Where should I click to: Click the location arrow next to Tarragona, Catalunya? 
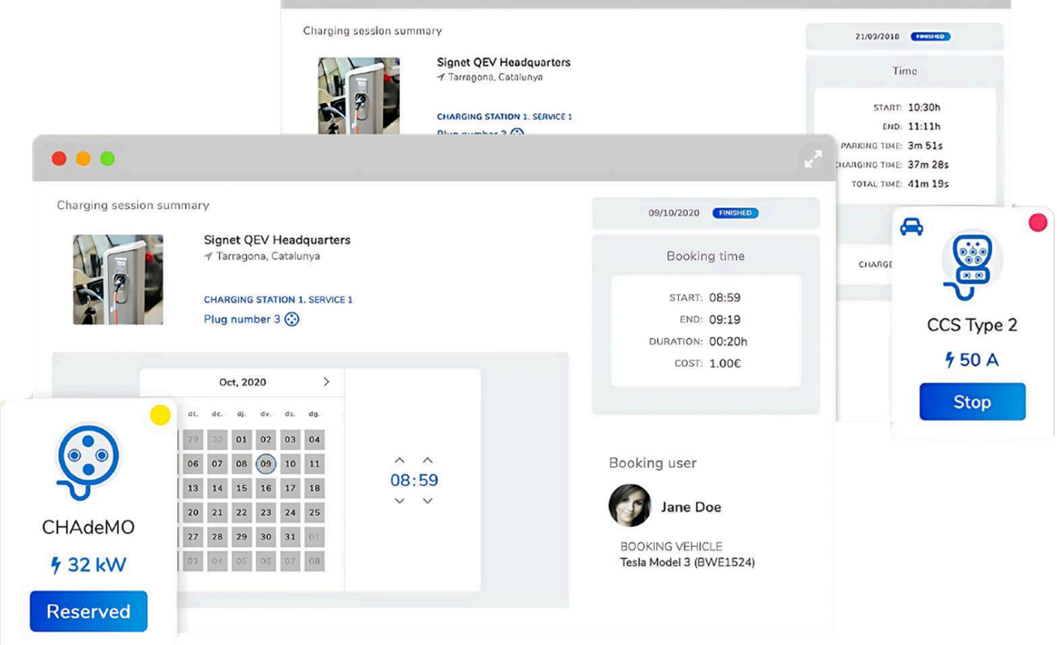click(x=208, y=257)
